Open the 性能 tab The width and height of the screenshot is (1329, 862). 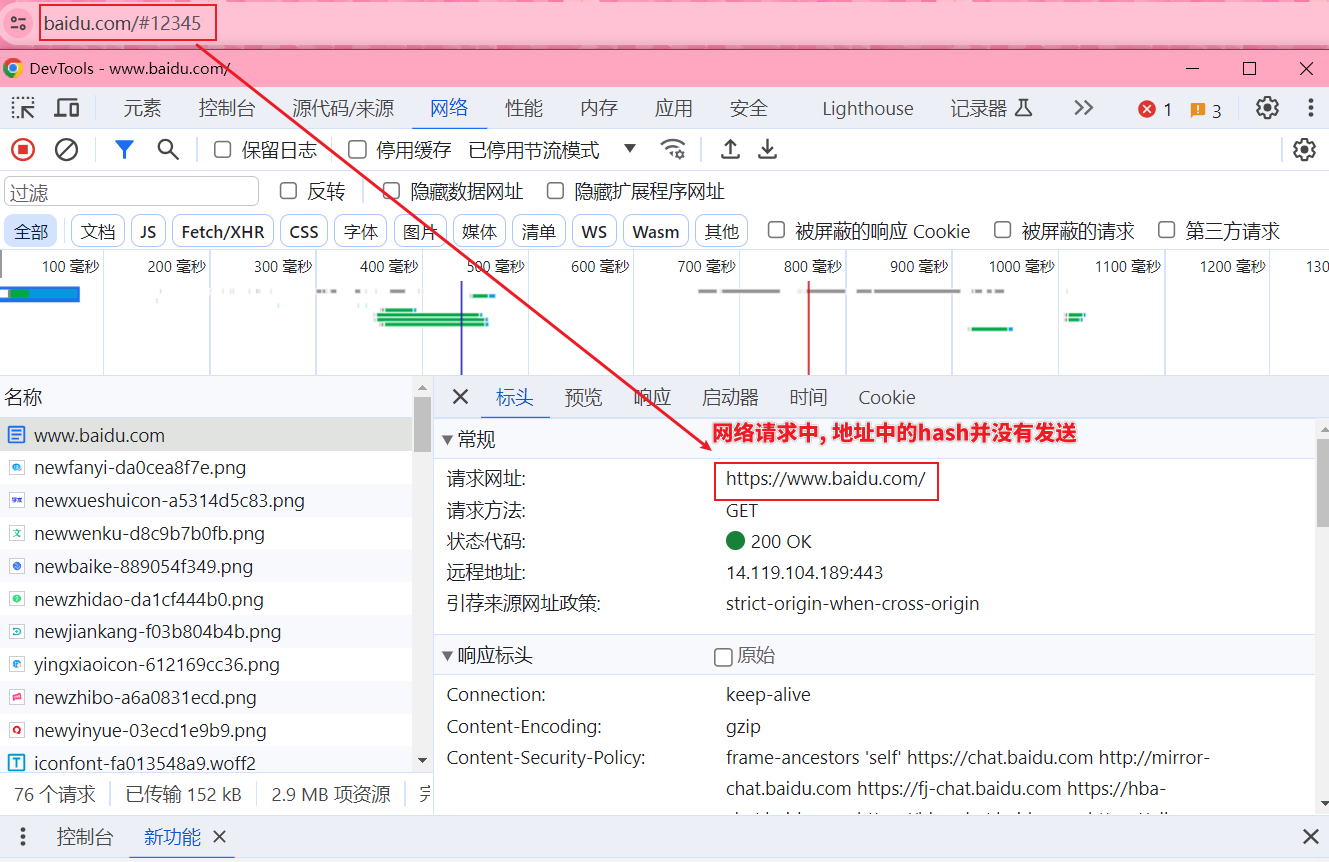(524, 108)
